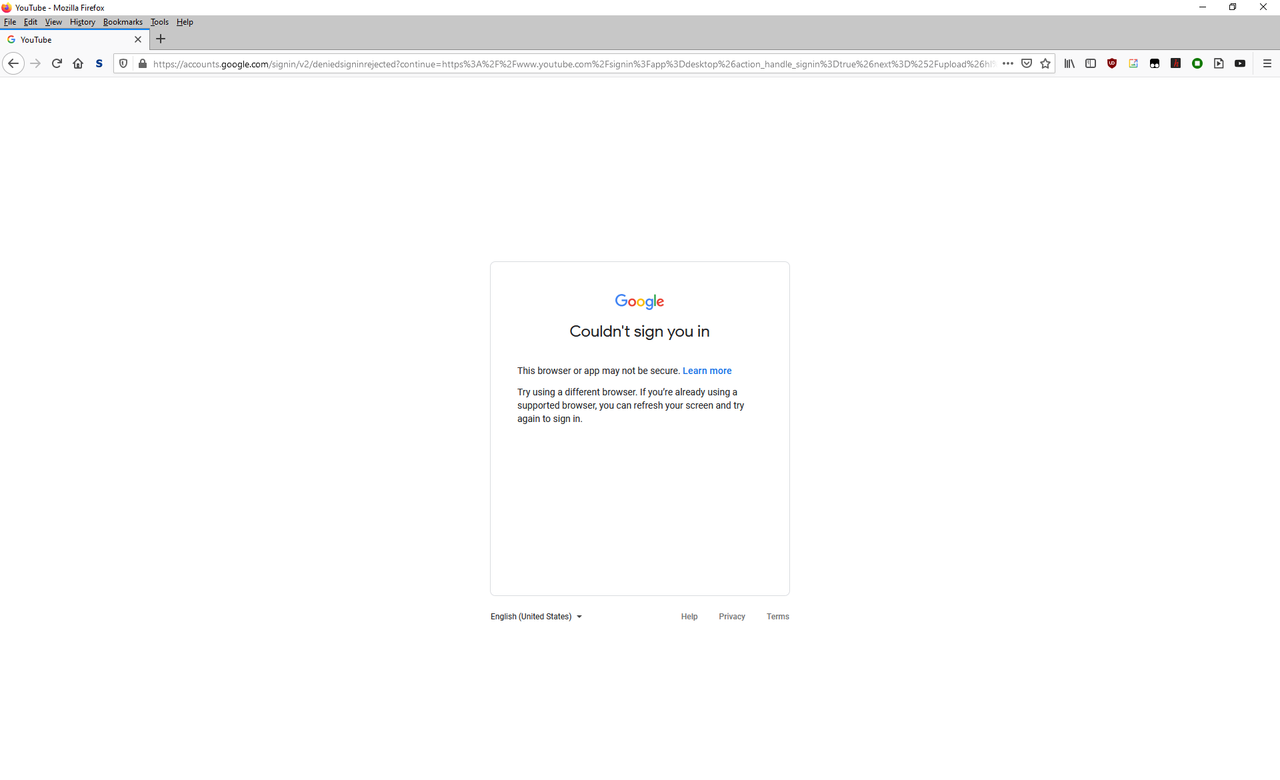
Task: Restore down the Firefox window
Action: pyautogui.click(x=1233, y=7)
